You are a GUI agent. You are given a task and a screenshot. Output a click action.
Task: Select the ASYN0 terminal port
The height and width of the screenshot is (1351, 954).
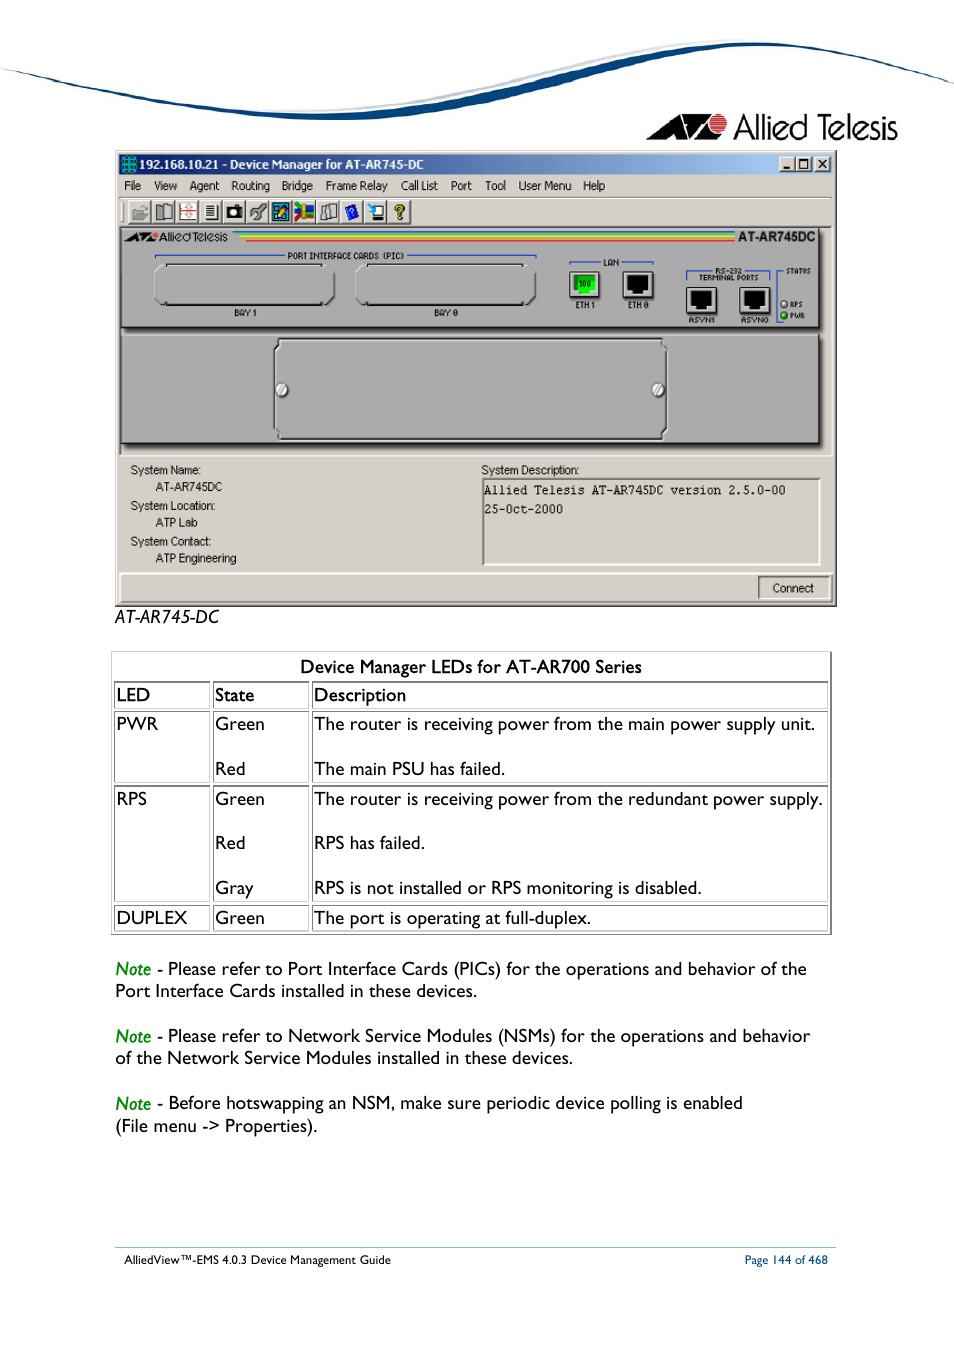[754, 300]
